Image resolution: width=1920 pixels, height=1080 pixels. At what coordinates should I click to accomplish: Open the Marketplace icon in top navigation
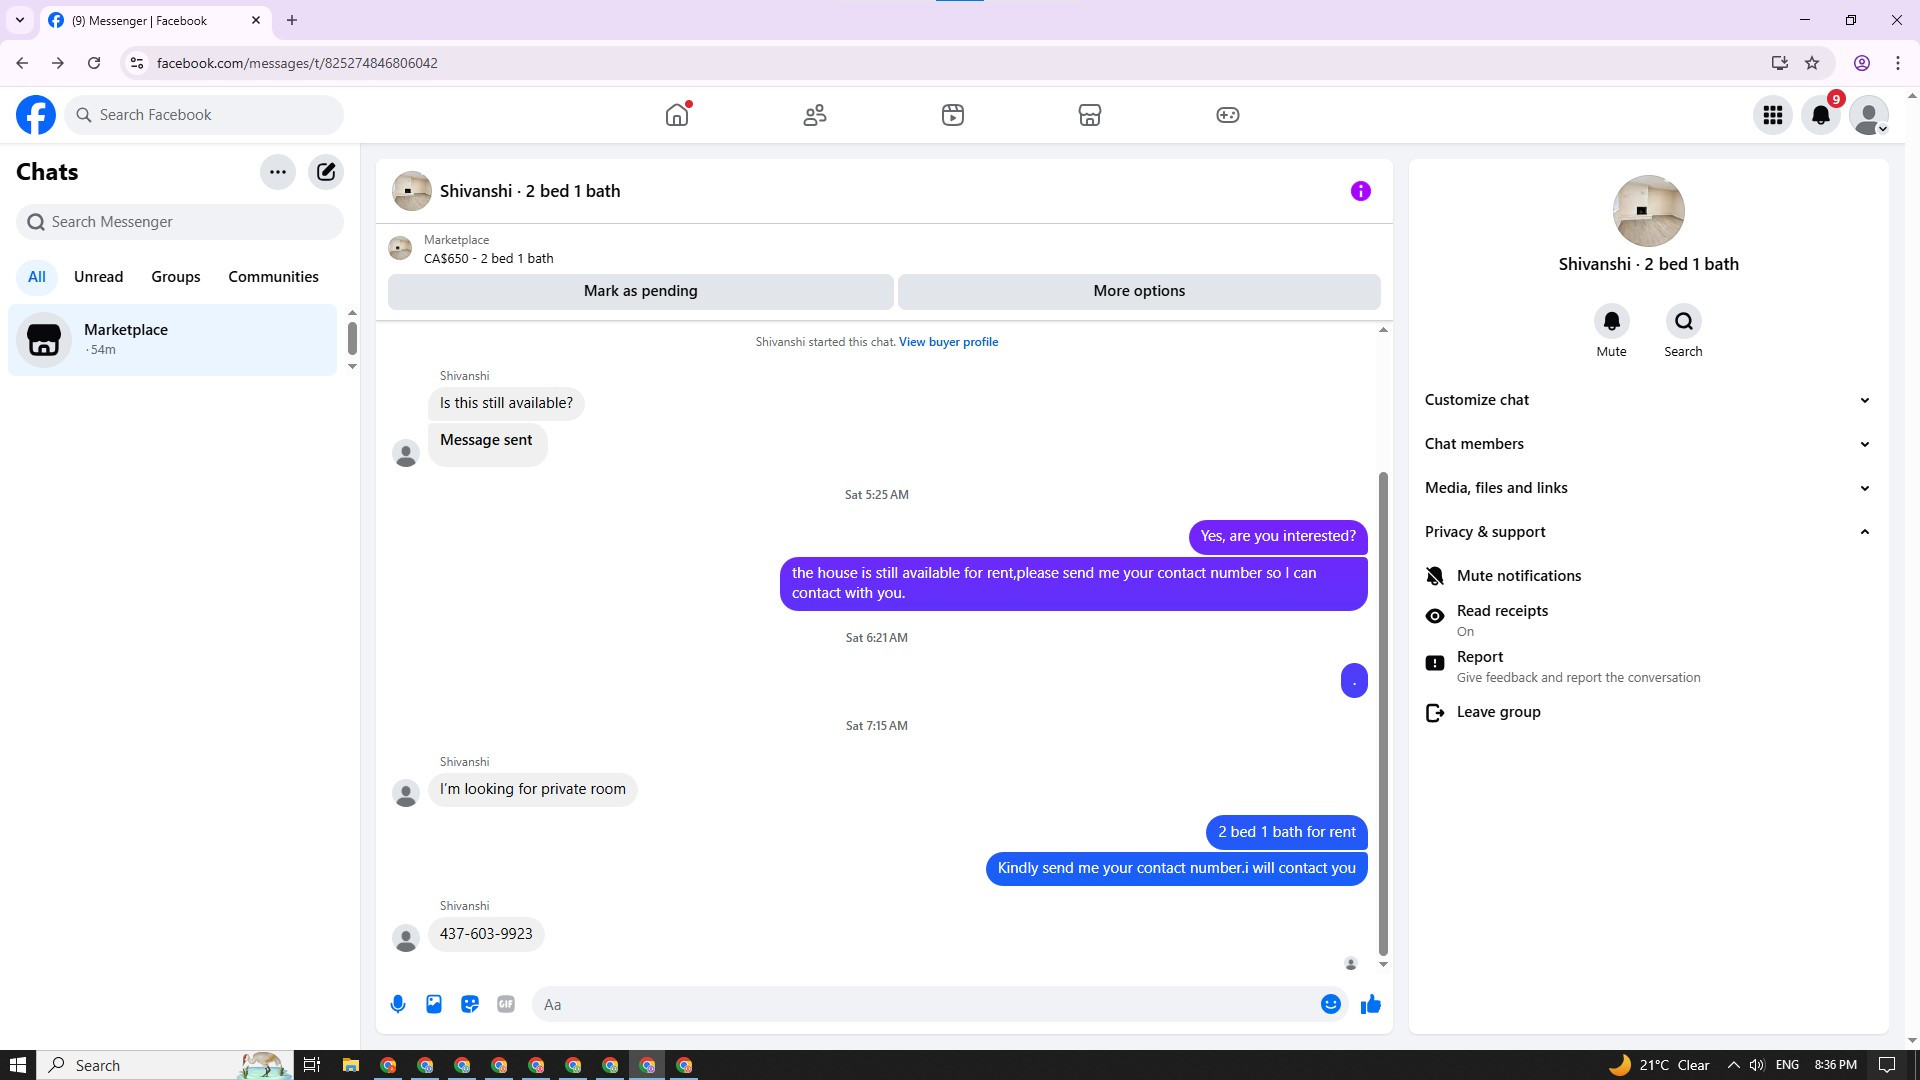tap(1090, 115)
